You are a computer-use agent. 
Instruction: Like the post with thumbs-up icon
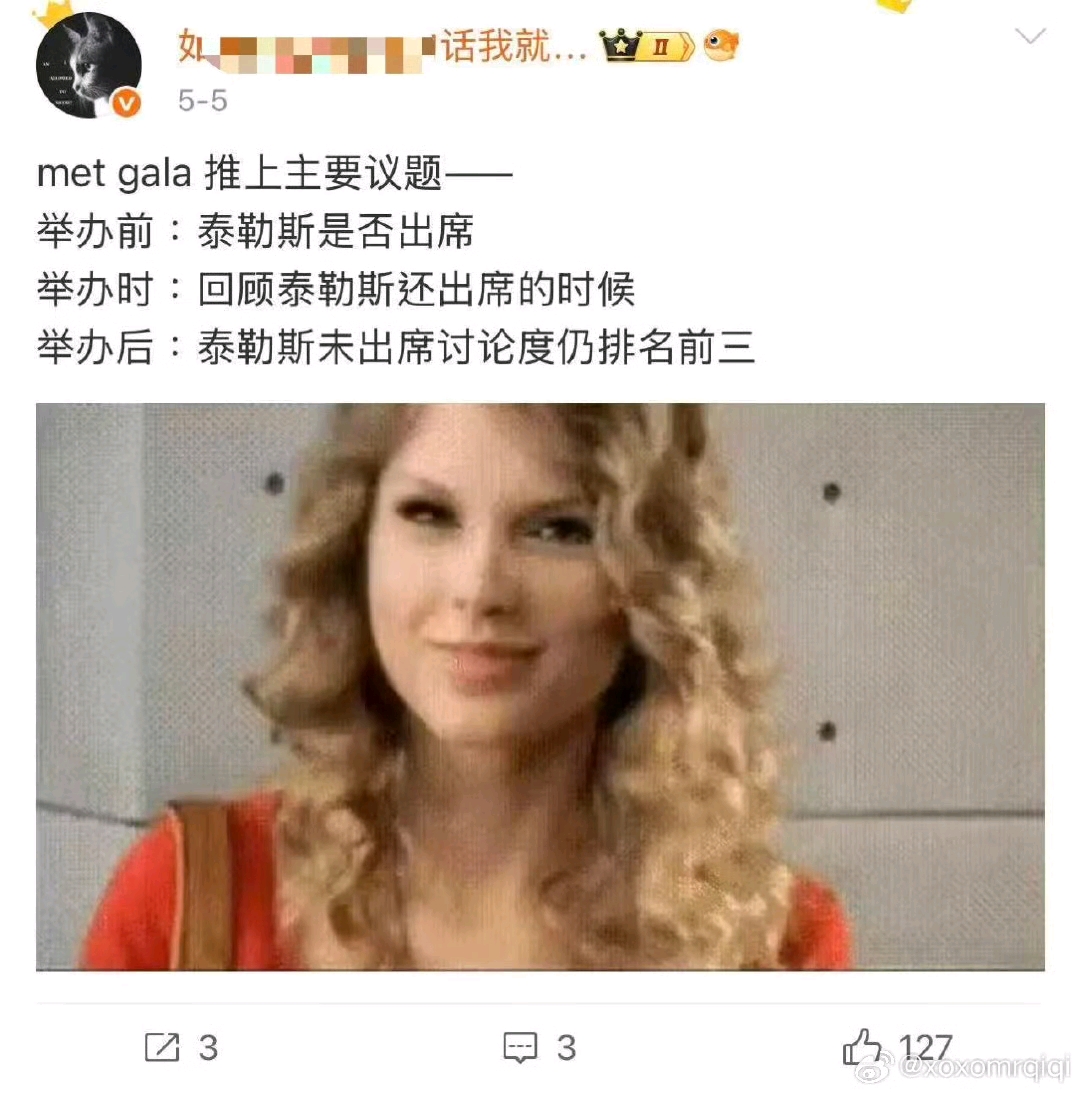point(862,1047)
